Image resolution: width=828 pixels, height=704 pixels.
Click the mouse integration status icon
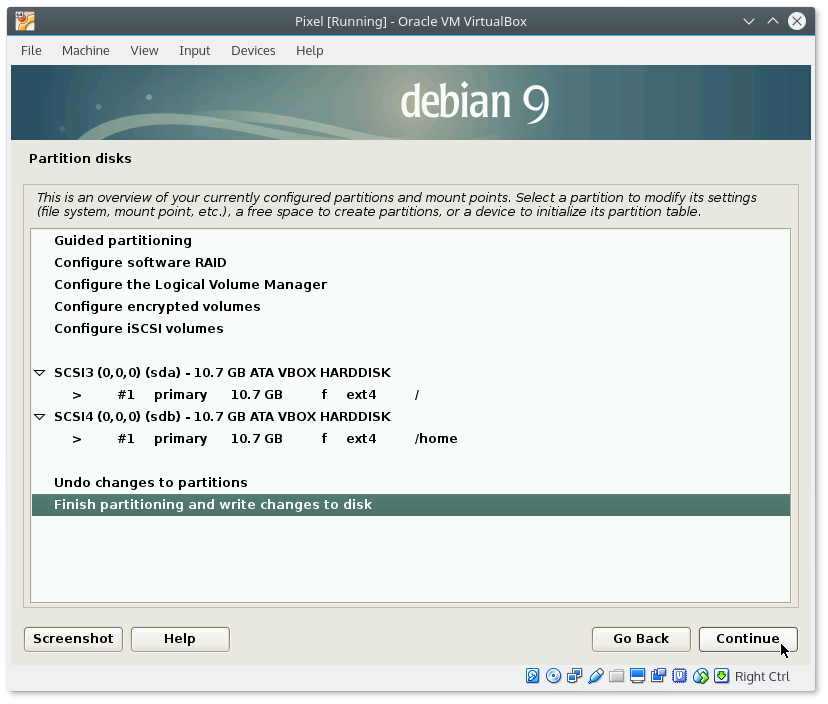click(701, 676)
